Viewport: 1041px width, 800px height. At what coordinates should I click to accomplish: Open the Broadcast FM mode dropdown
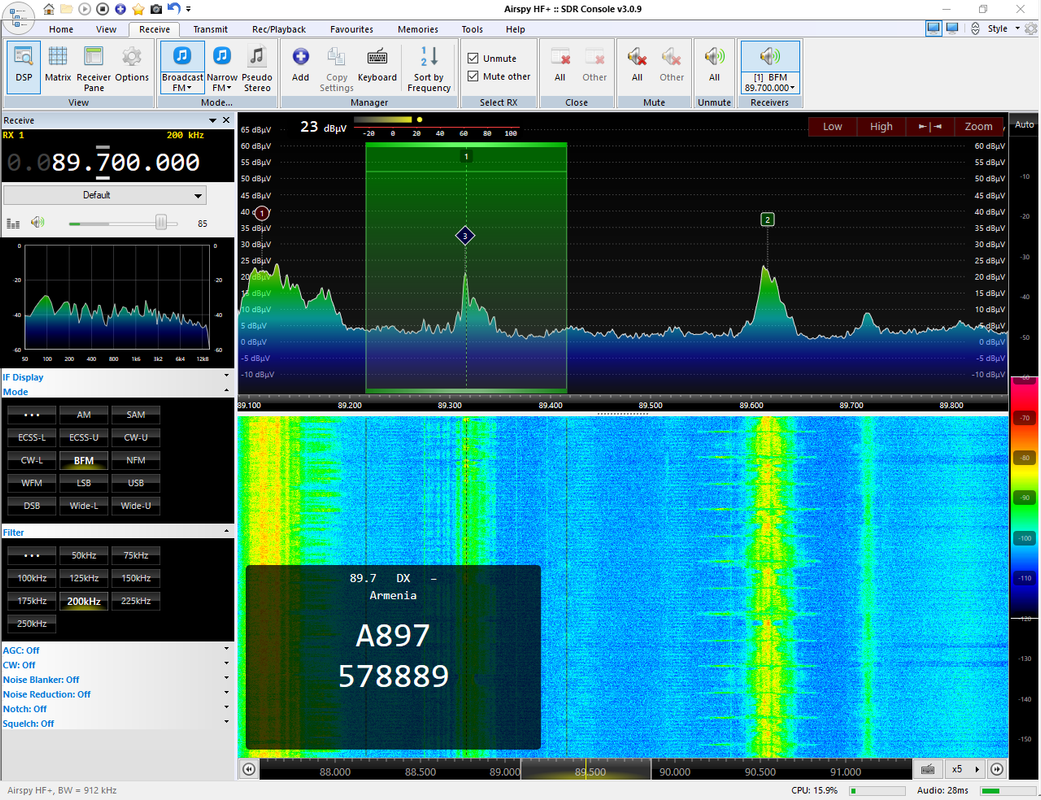coord(182,66)
